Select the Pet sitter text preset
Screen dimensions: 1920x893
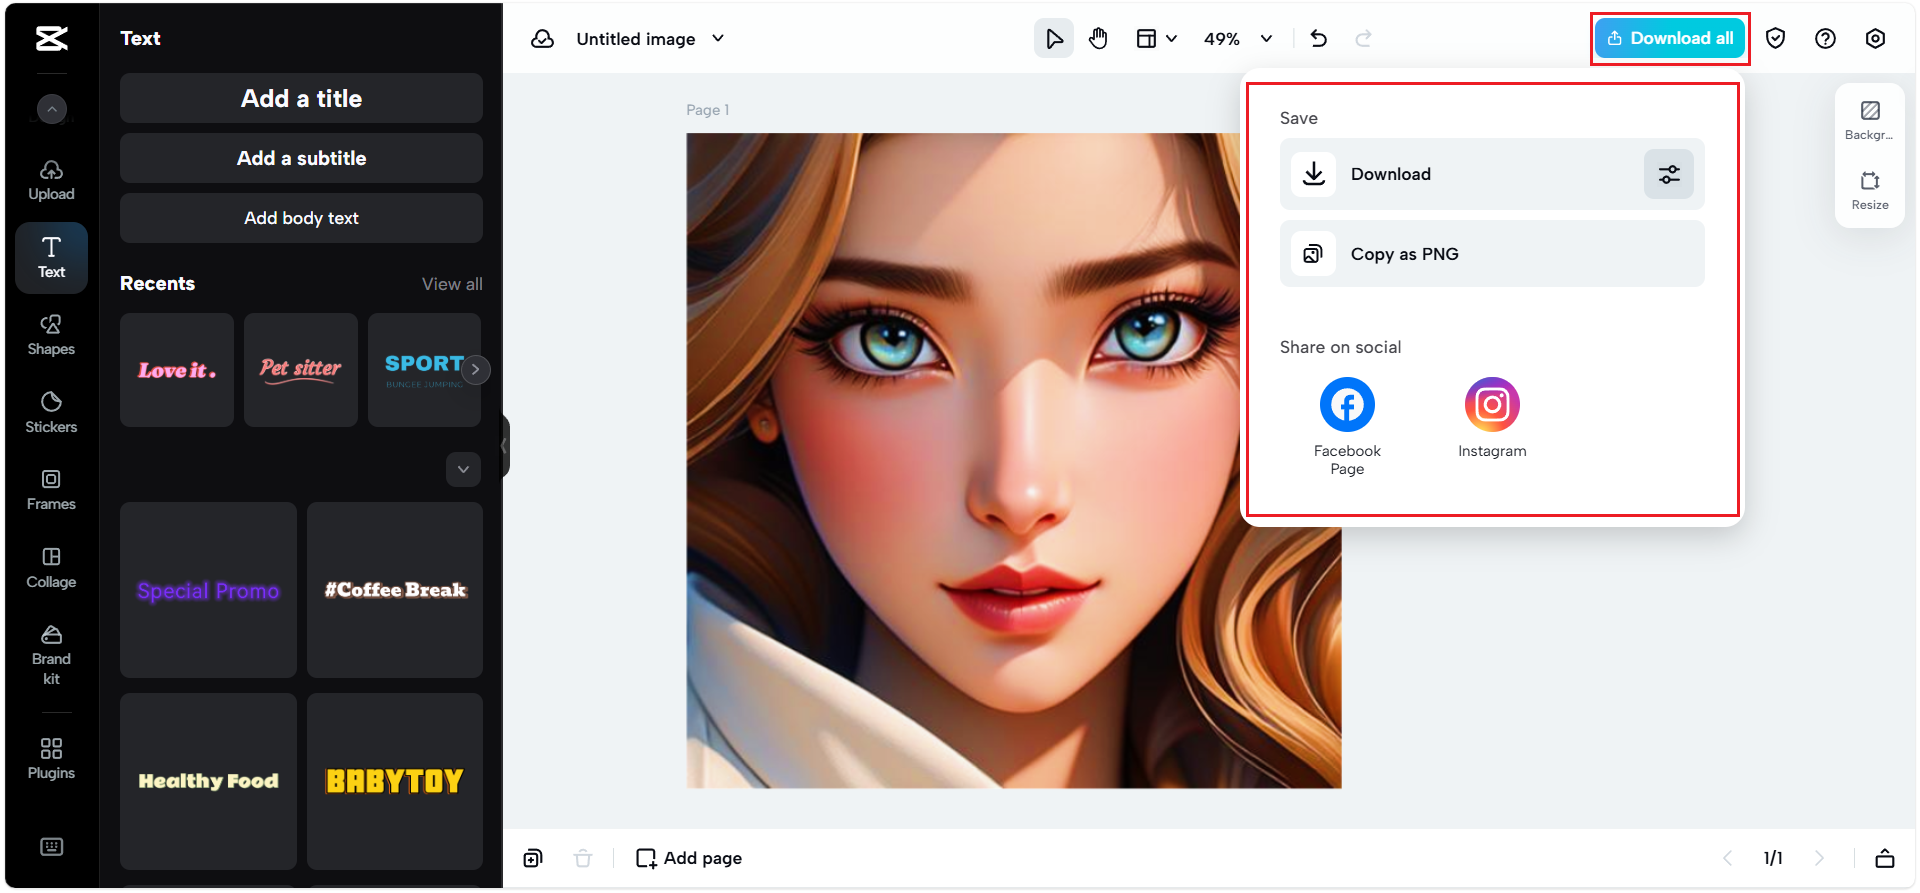pyautogui.click(x=301, y=370)
